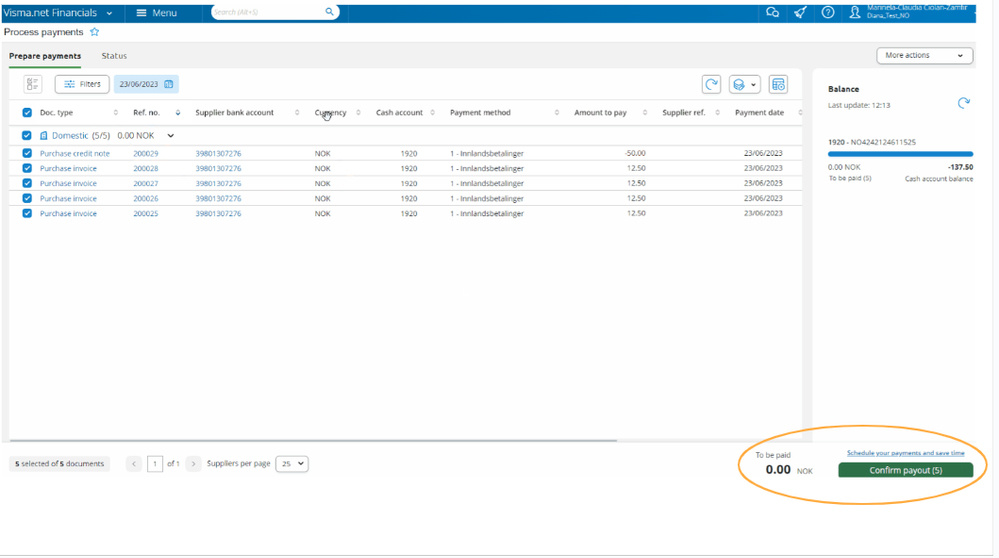Click the -50.00 amount cell
999x558 pixels.
[x=635, y=154]
